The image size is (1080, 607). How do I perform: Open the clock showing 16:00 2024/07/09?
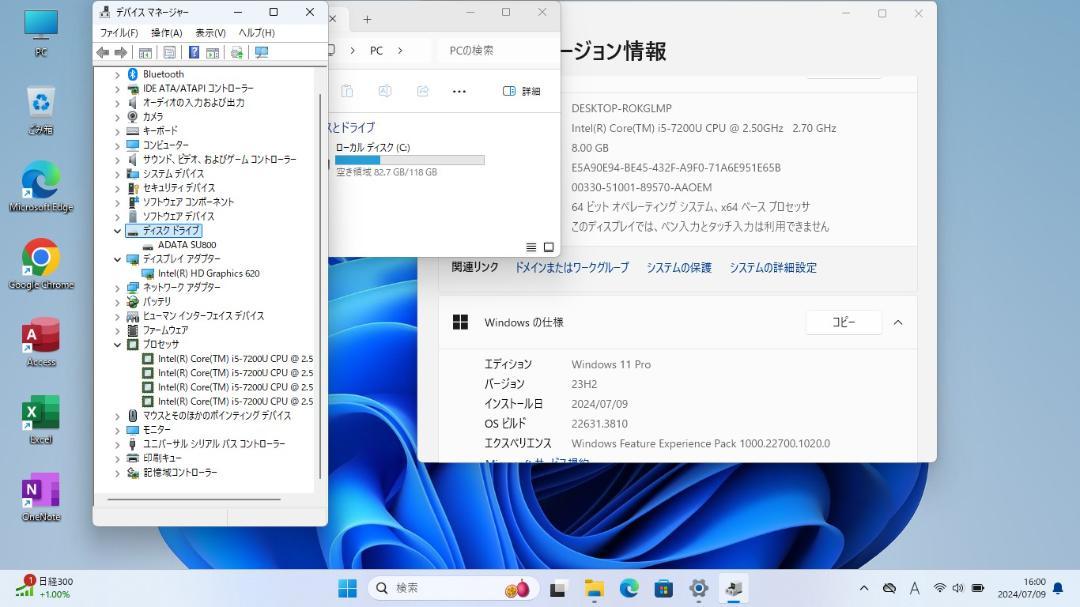(x=1021, y=588)
